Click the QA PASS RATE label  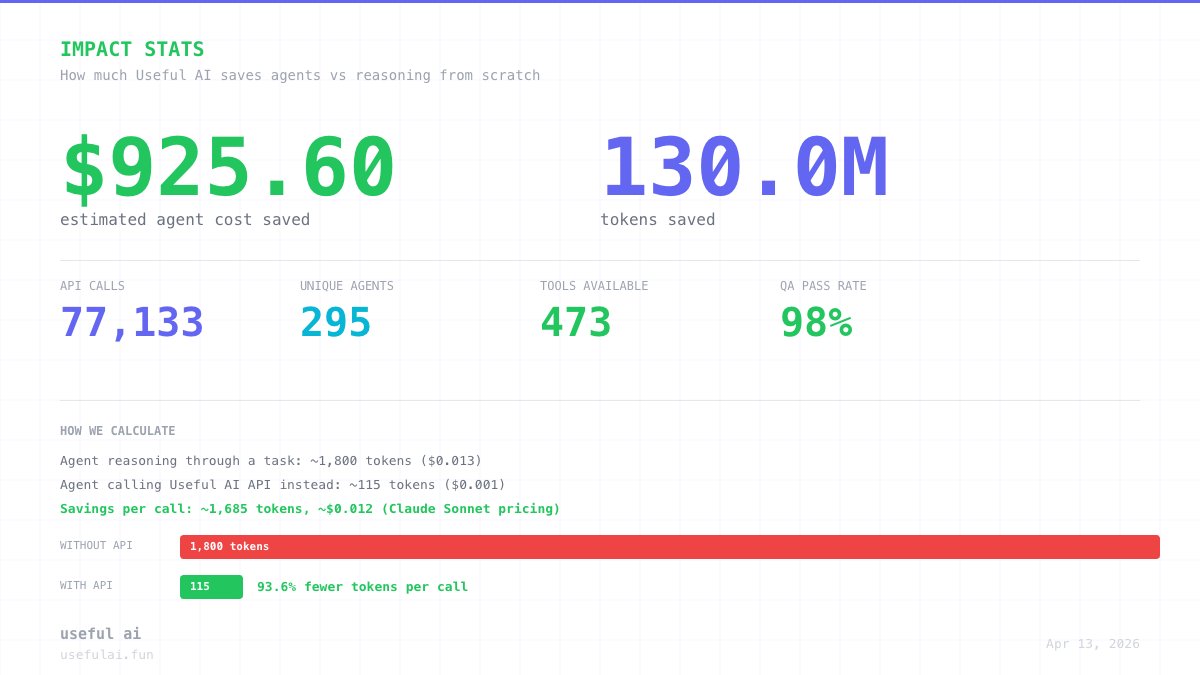coord(823,286)
